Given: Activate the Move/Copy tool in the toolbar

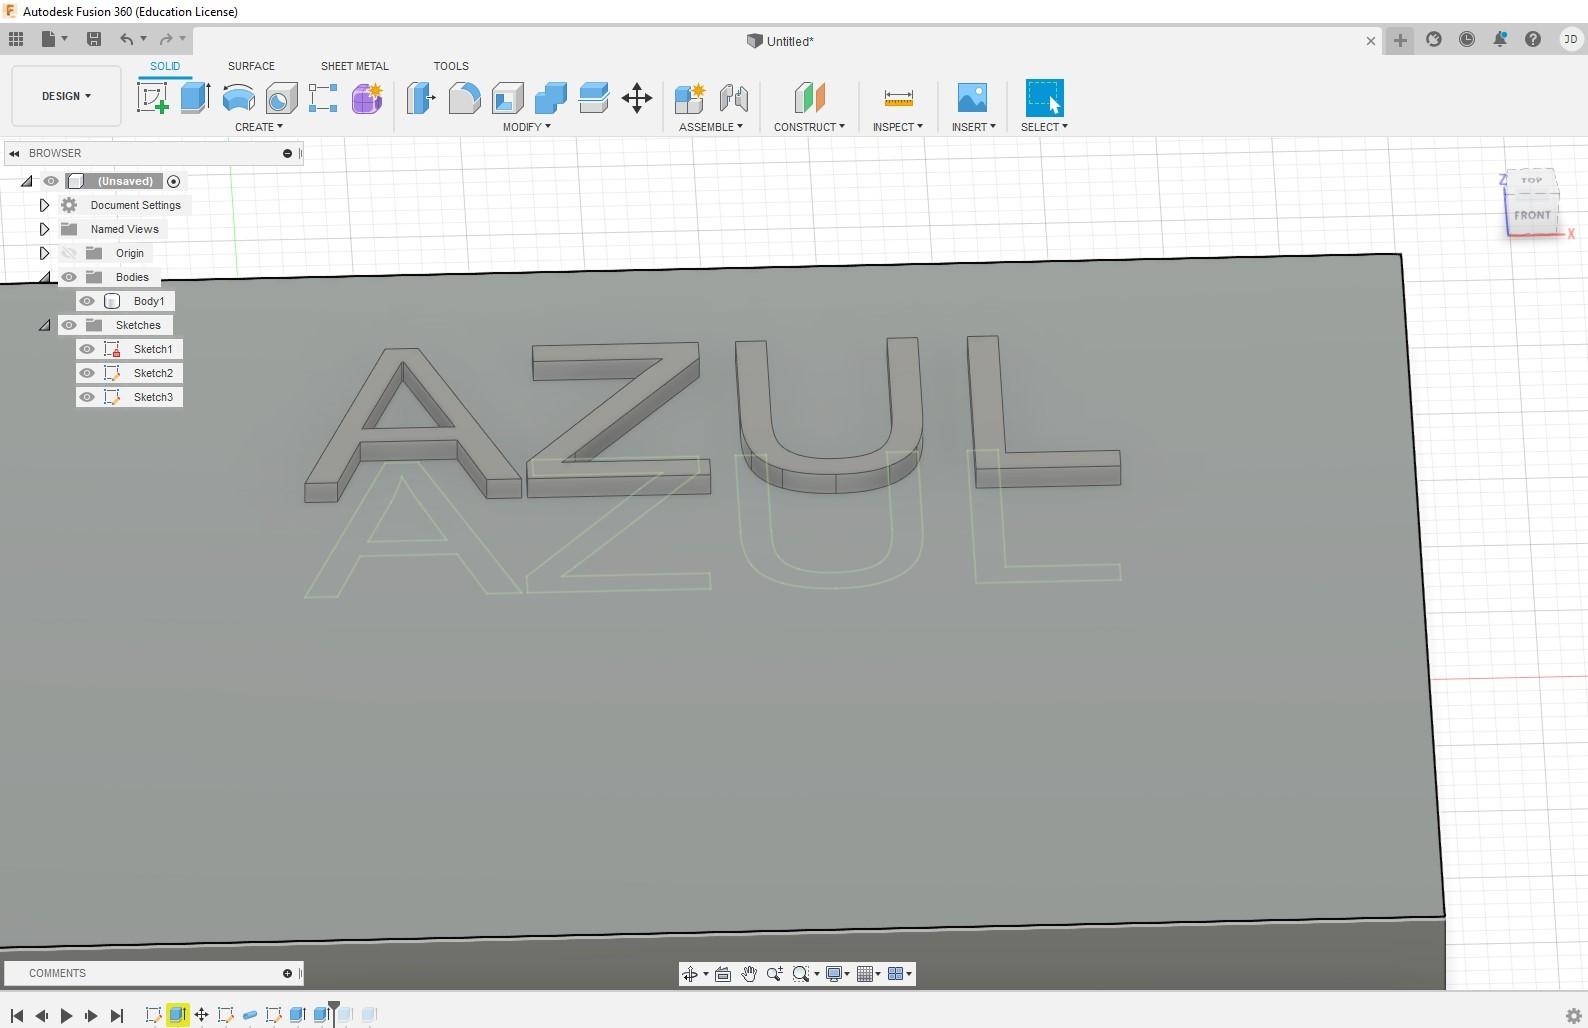Looking at the screenshot, I should 637,98.
